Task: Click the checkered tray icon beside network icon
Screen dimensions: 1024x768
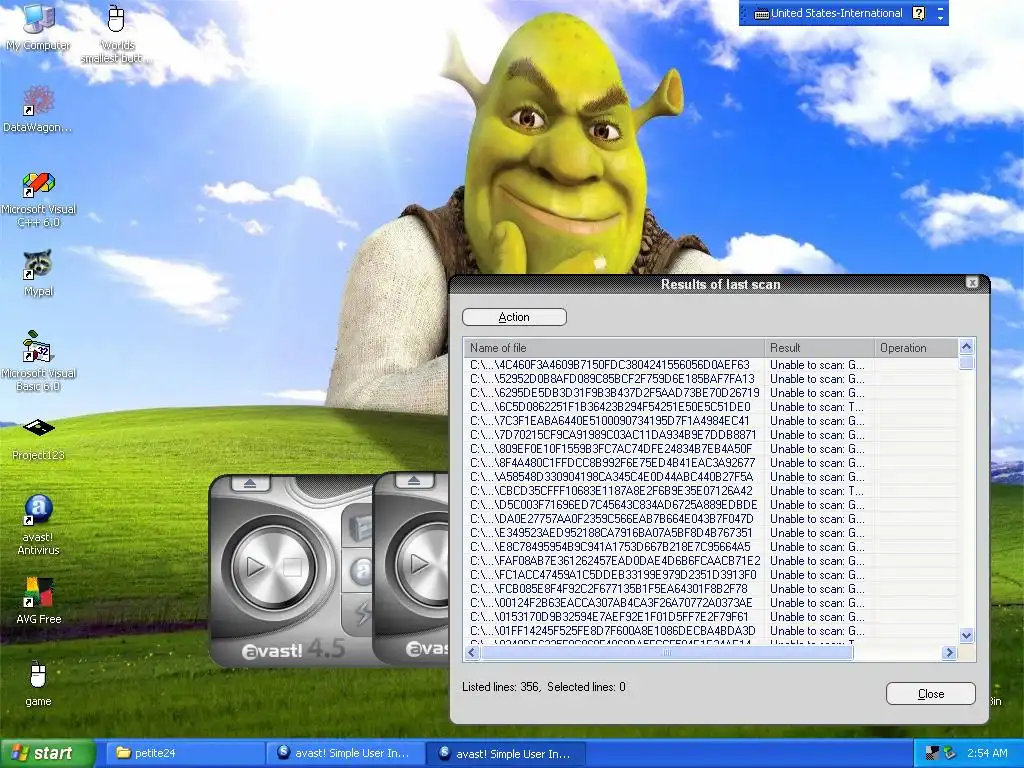Action: 933,753
